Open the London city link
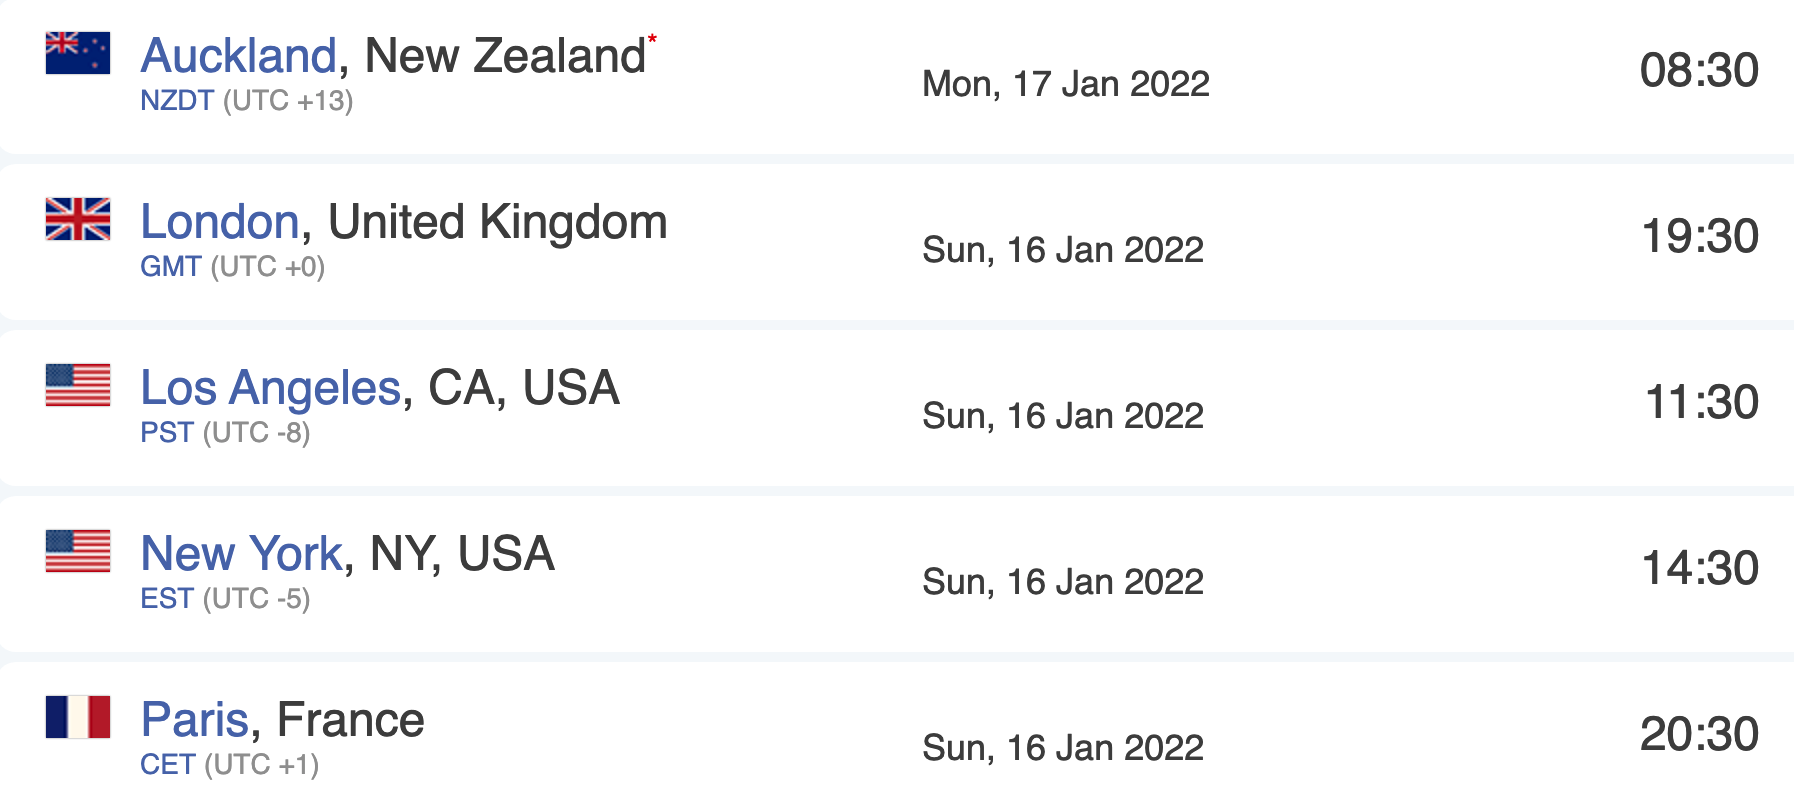Screen dimensions: 1794x808 (x=219, y=222)
